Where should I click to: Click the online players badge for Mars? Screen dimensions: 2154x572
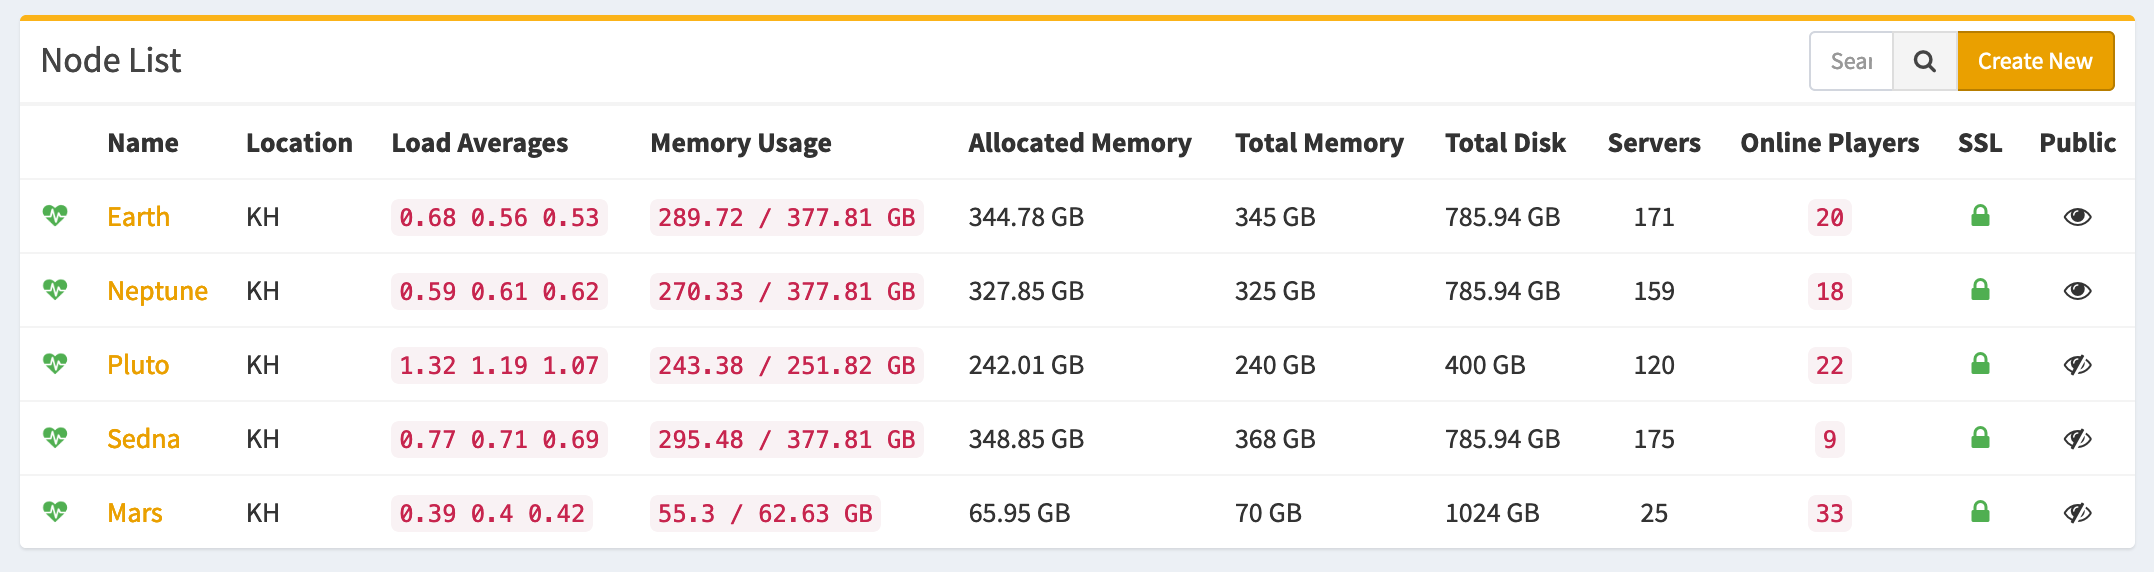point(1829,513)
